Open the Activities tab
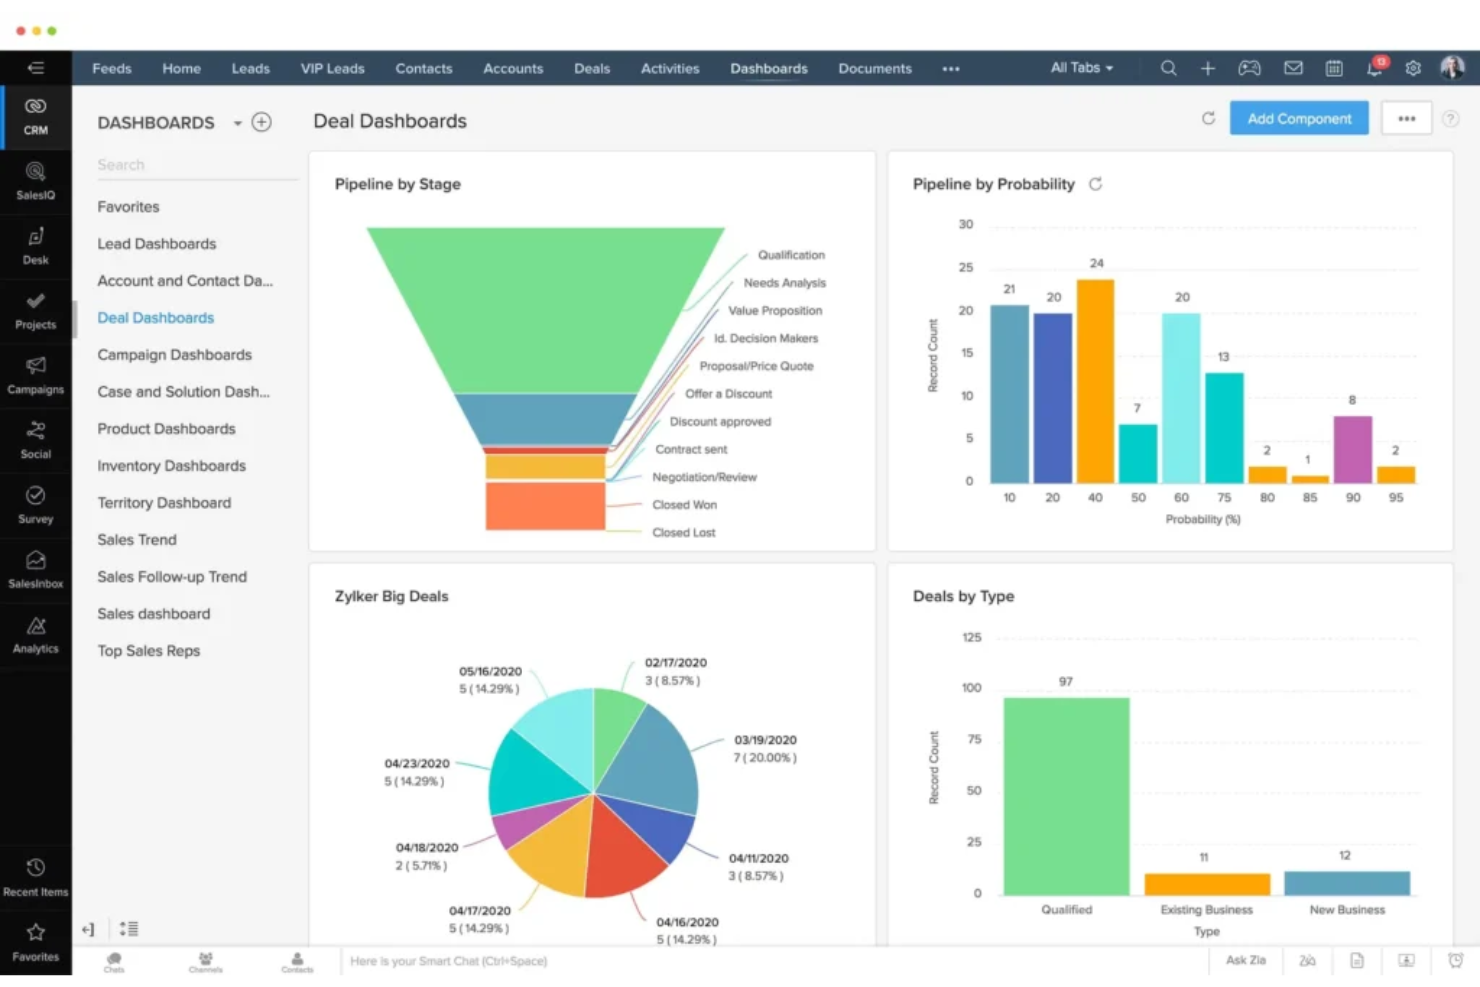 click(669, 68)
